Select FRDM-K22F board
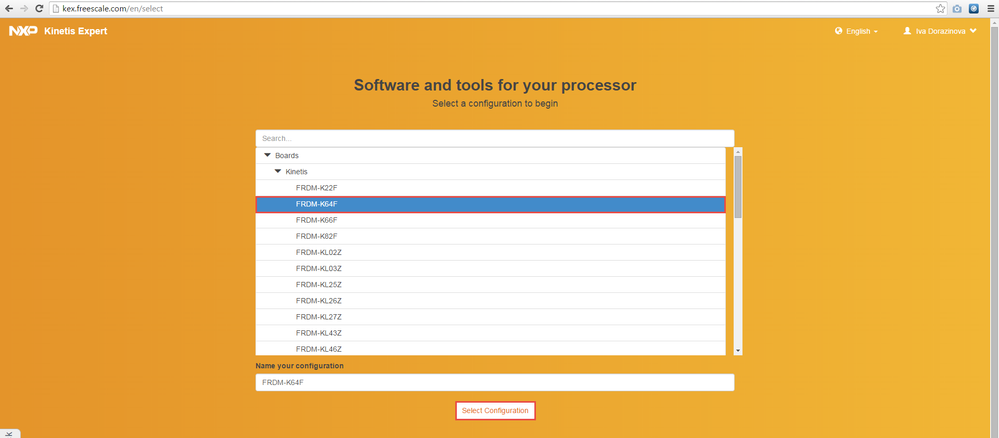Viewport: 999px width, 438px height. click(x=491, y=188)
